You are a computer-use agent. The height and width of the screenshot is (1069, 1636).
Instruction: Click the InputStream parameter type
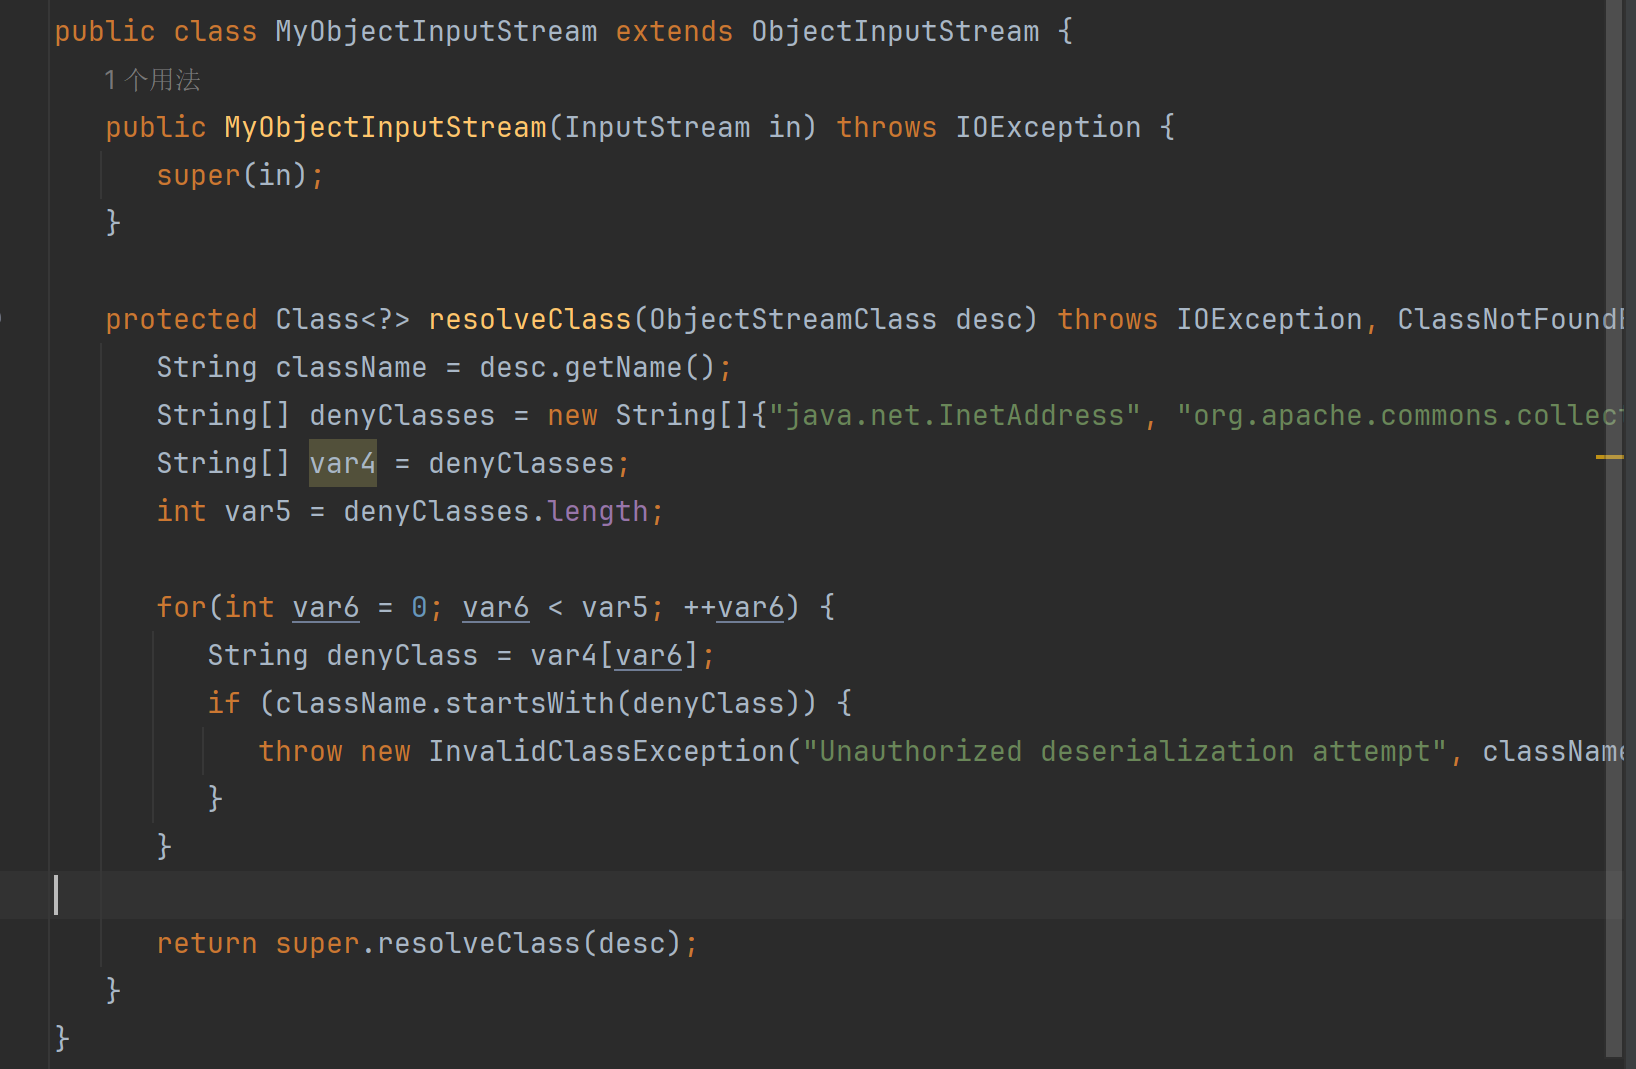(657, 127)
